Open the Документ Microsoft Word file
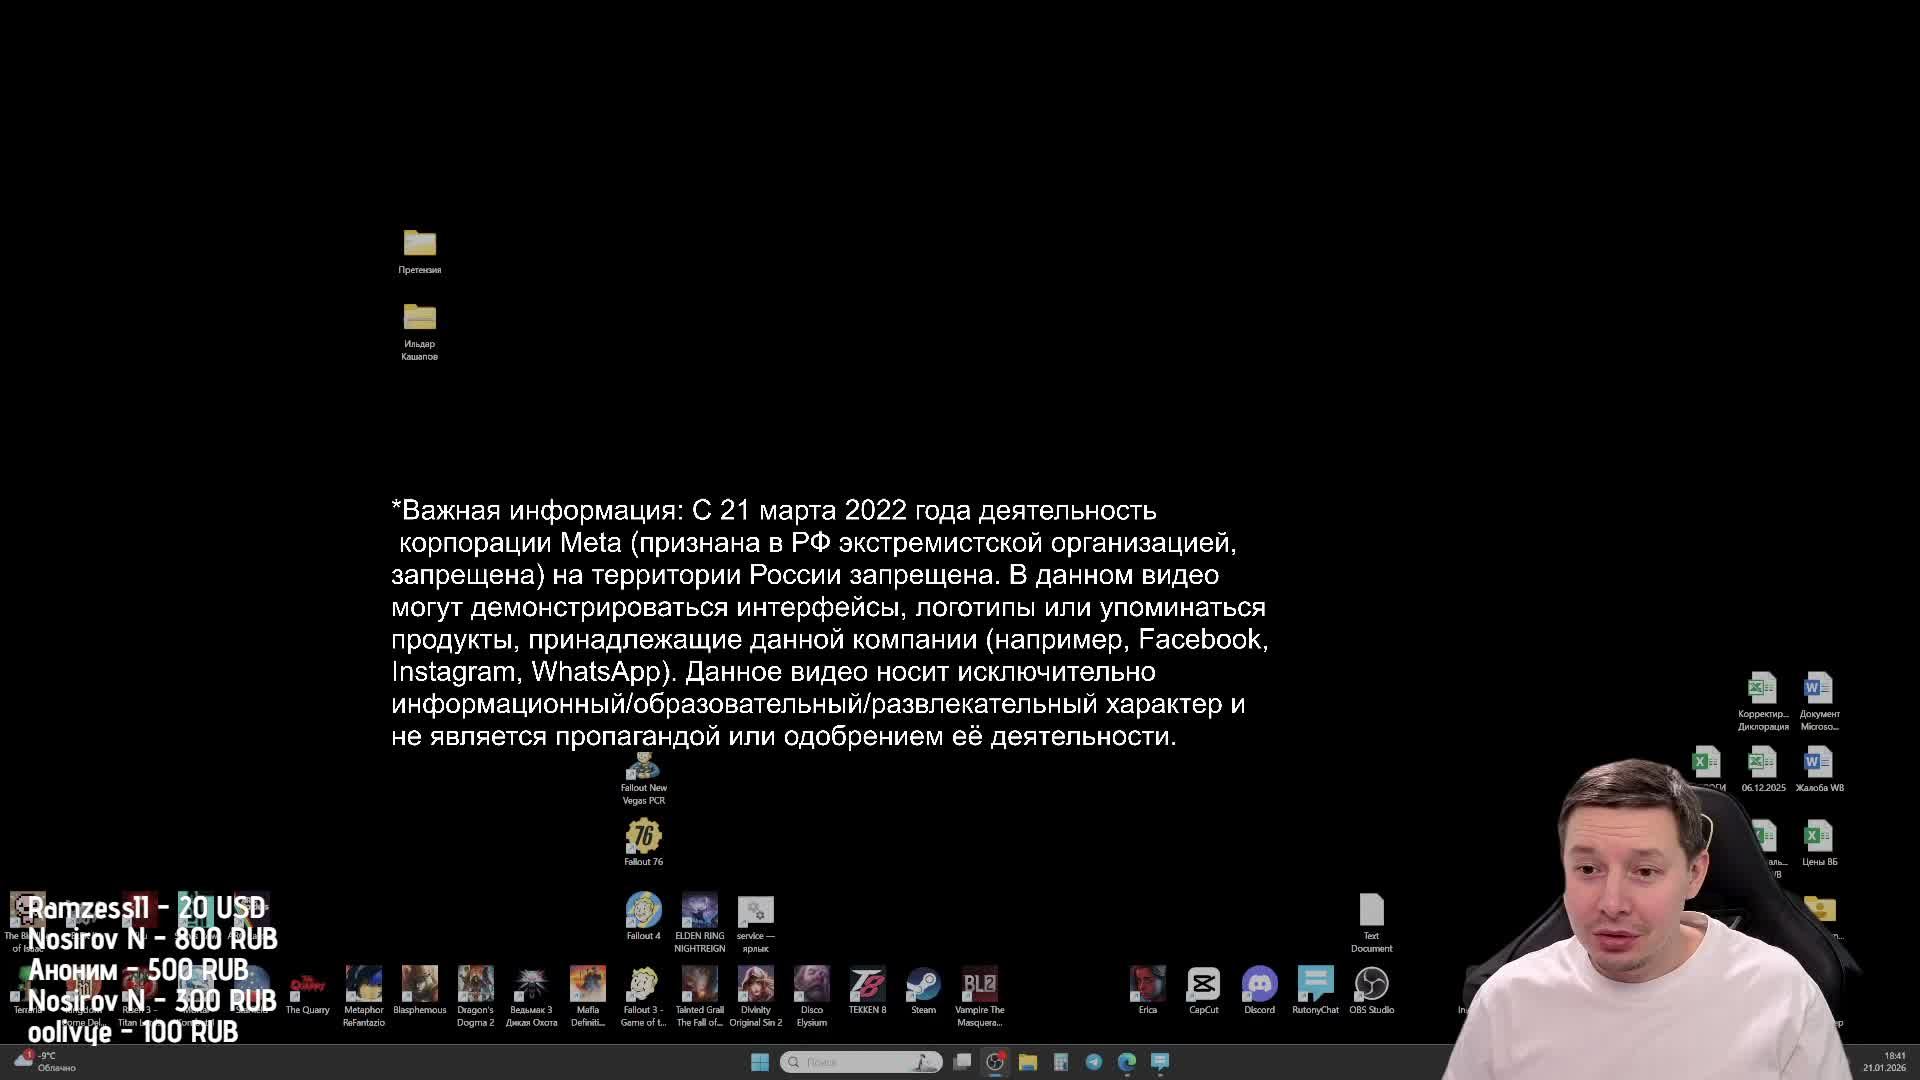 [1819, 689]
